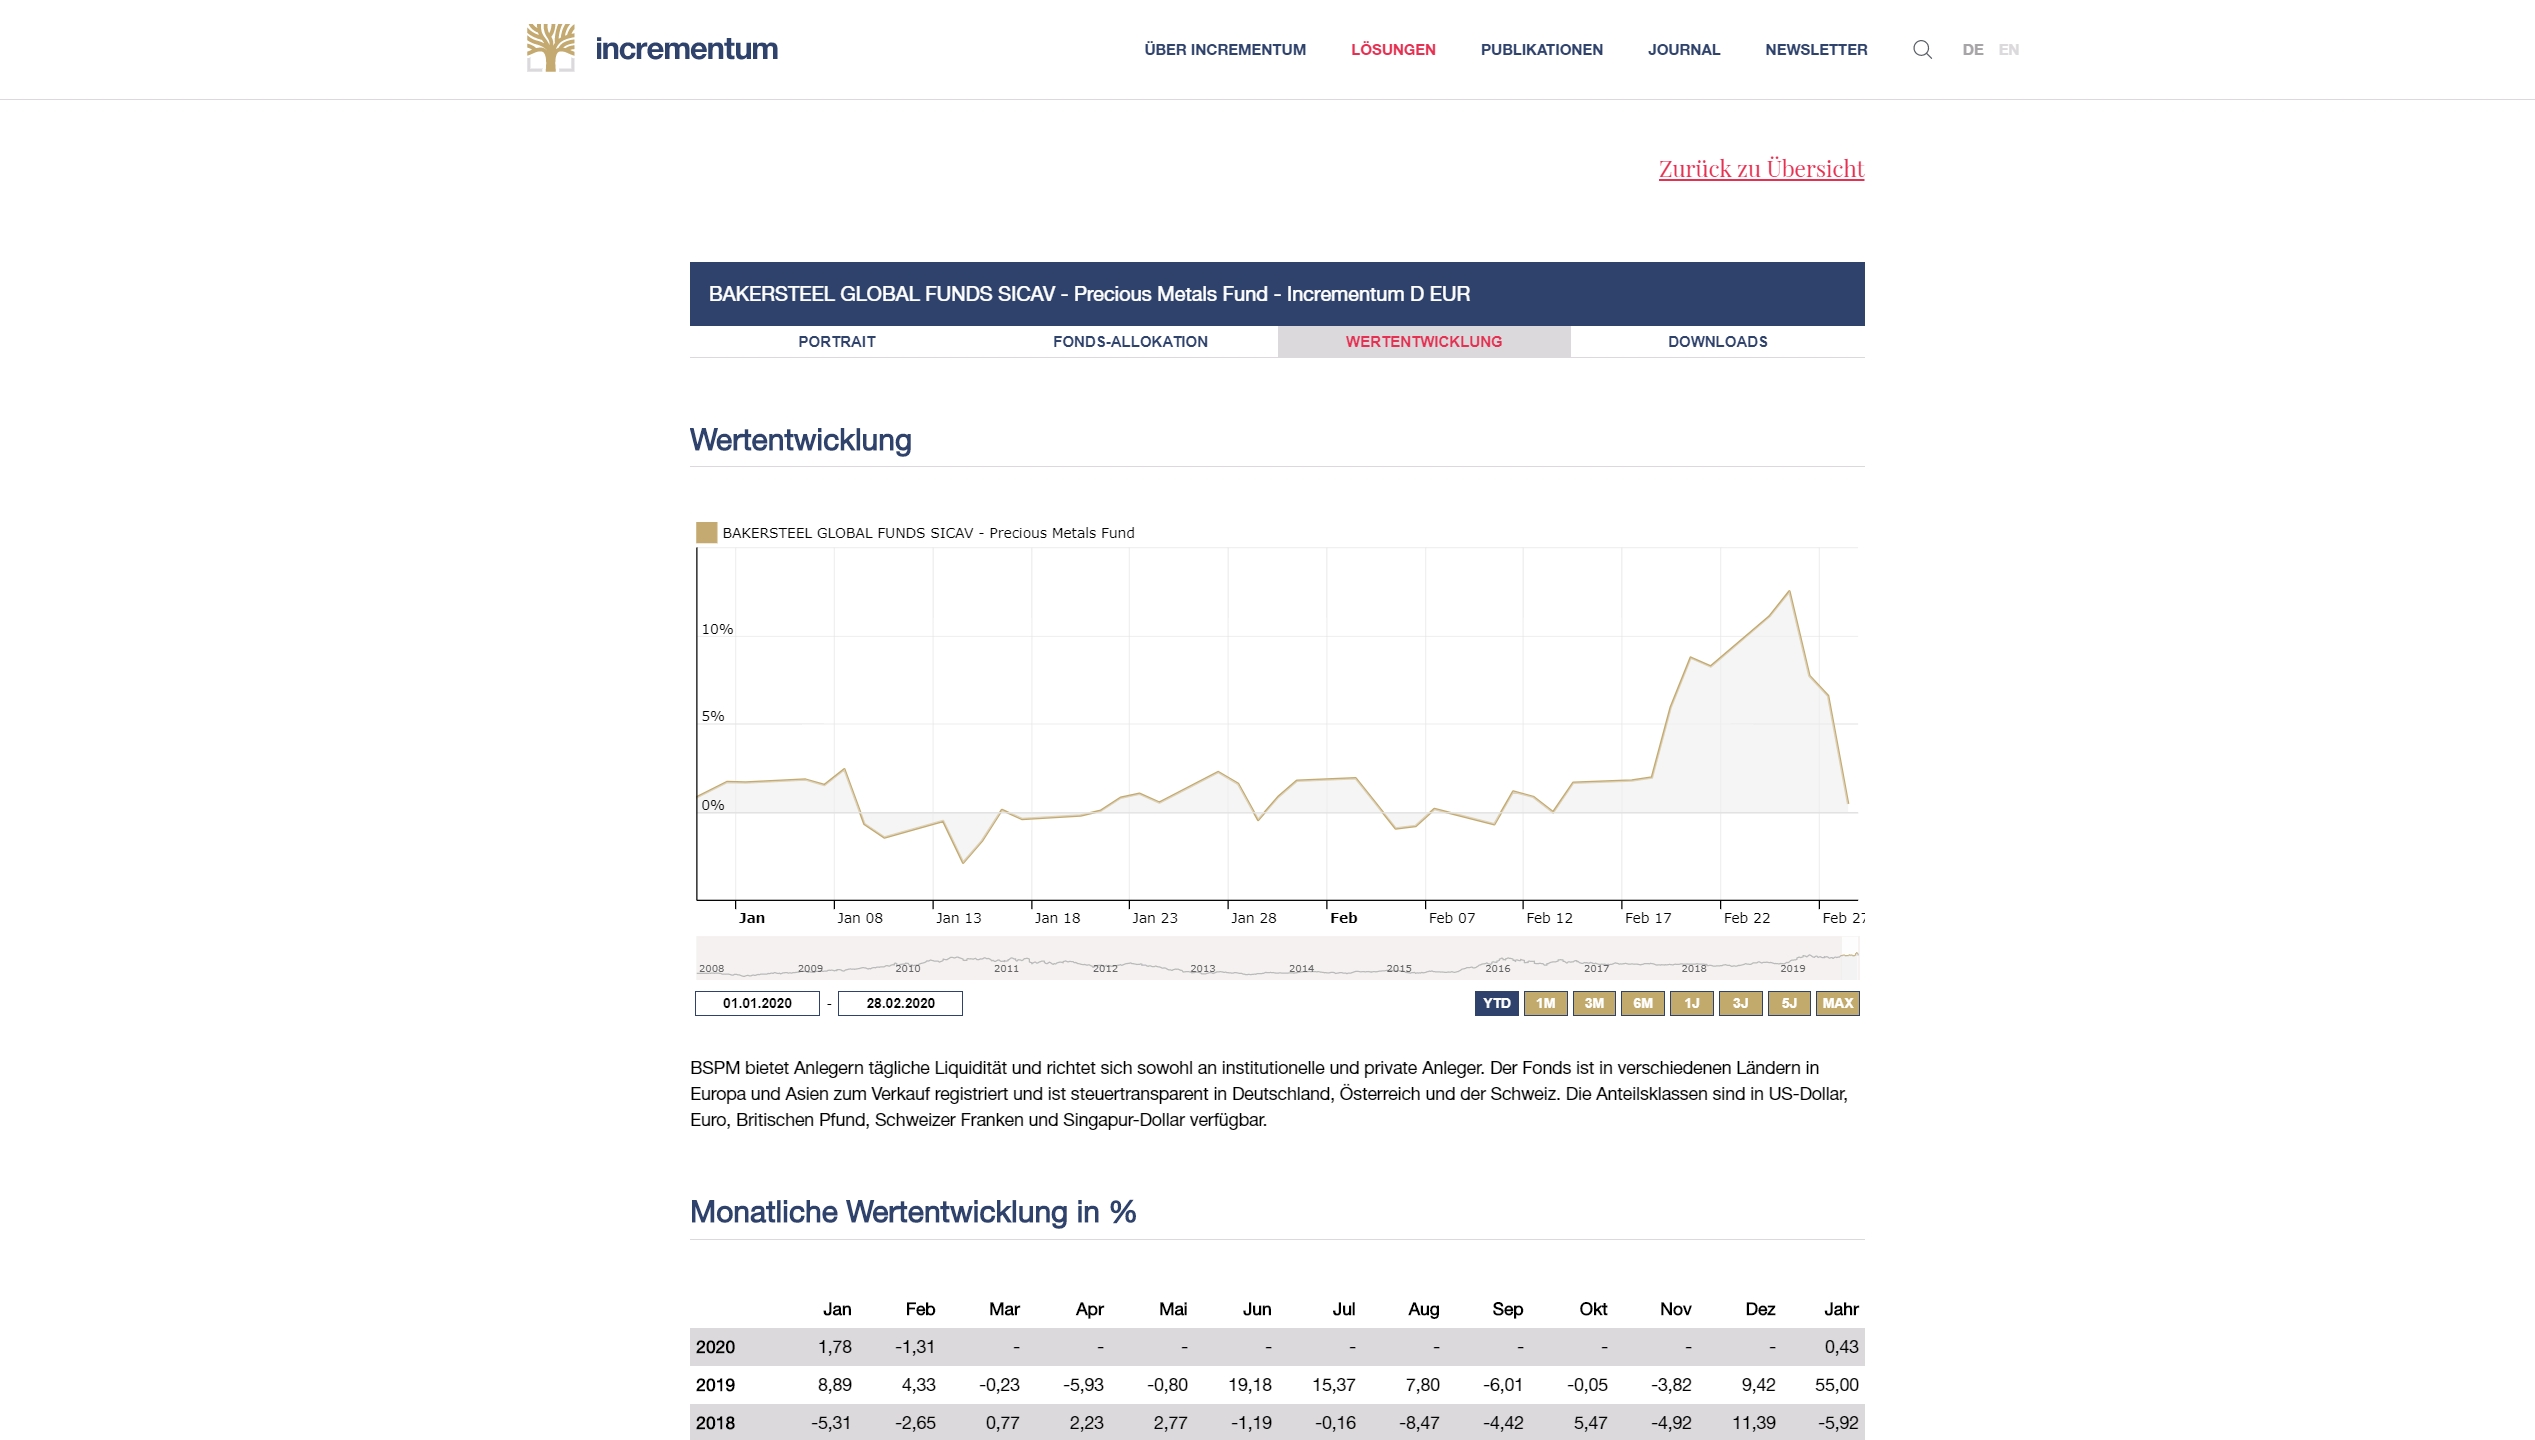Click the 2020 Jan value 1,78

coord(835,1347)
